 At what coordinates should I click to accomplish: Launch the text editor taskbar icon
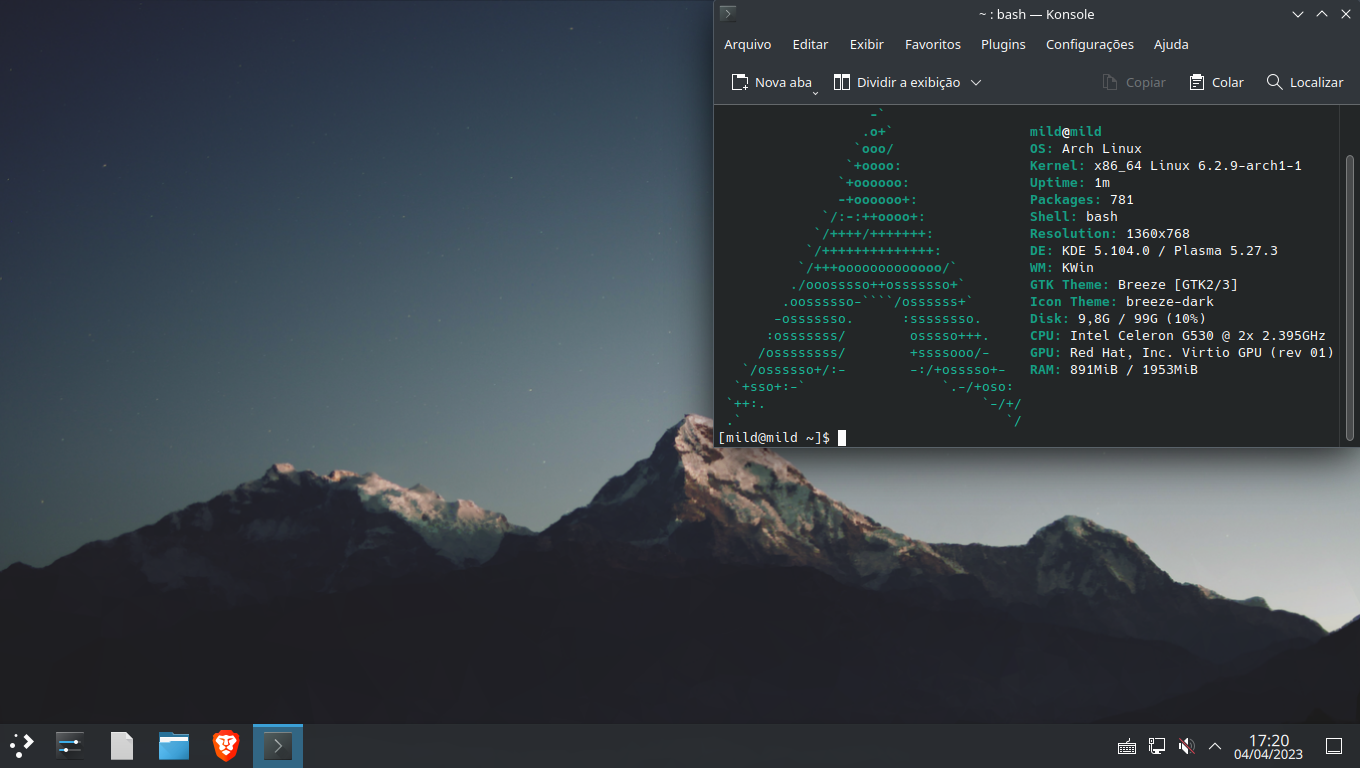point(122,745)
